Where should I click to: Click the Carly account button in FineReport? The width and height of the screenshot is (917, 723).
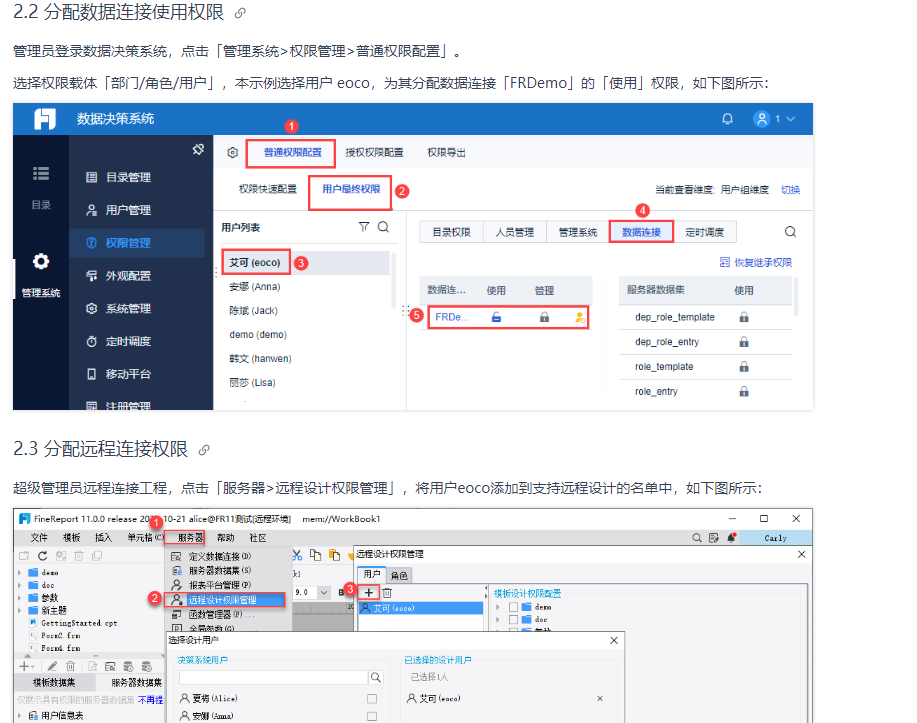(775, 538)
